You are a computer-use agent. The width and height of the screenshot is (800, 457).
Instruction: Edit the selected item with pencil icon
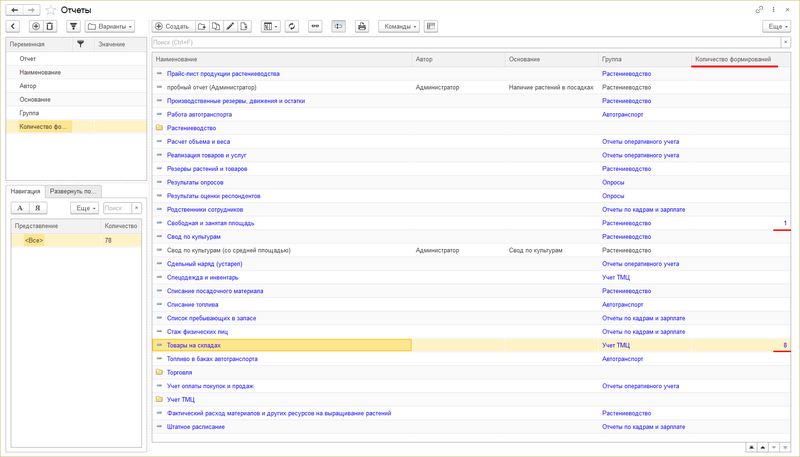tap(230, 27)
